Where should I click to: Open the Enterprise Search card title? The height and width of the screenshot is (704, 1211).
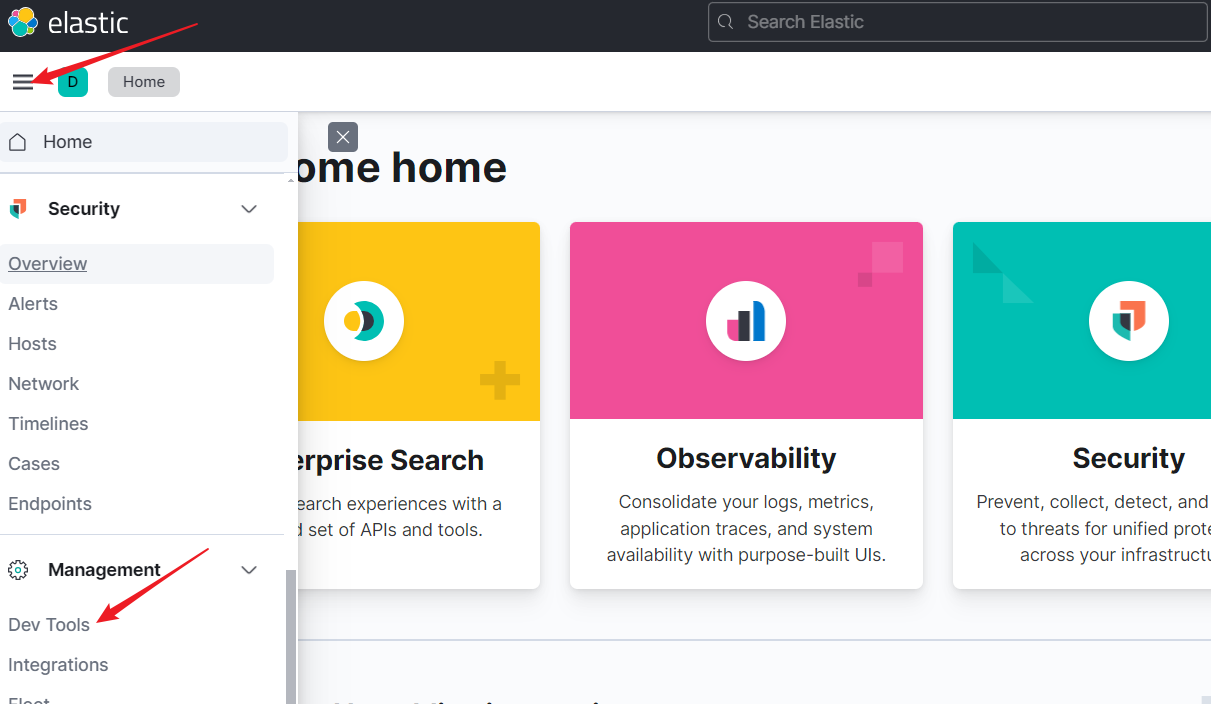pyautogui.click(x=391, y=461)
